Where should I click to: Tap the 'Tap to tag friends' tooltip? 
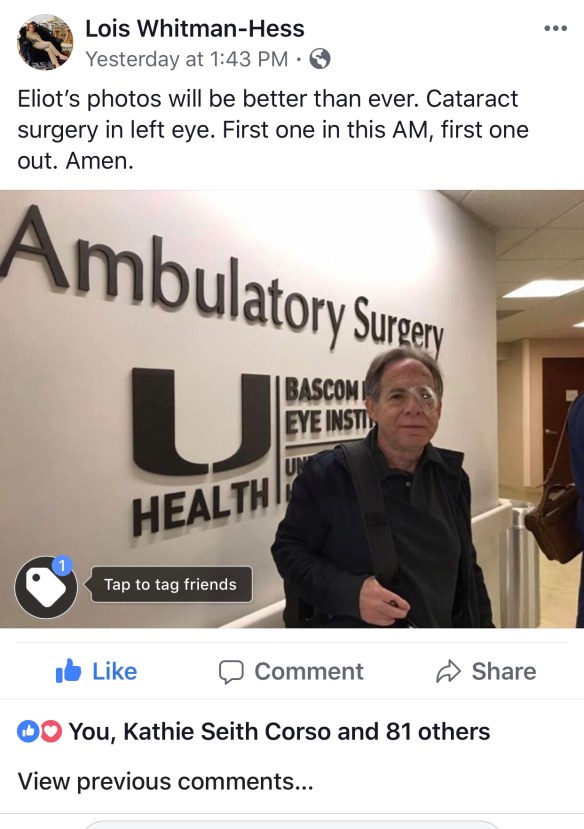[171, 584]
